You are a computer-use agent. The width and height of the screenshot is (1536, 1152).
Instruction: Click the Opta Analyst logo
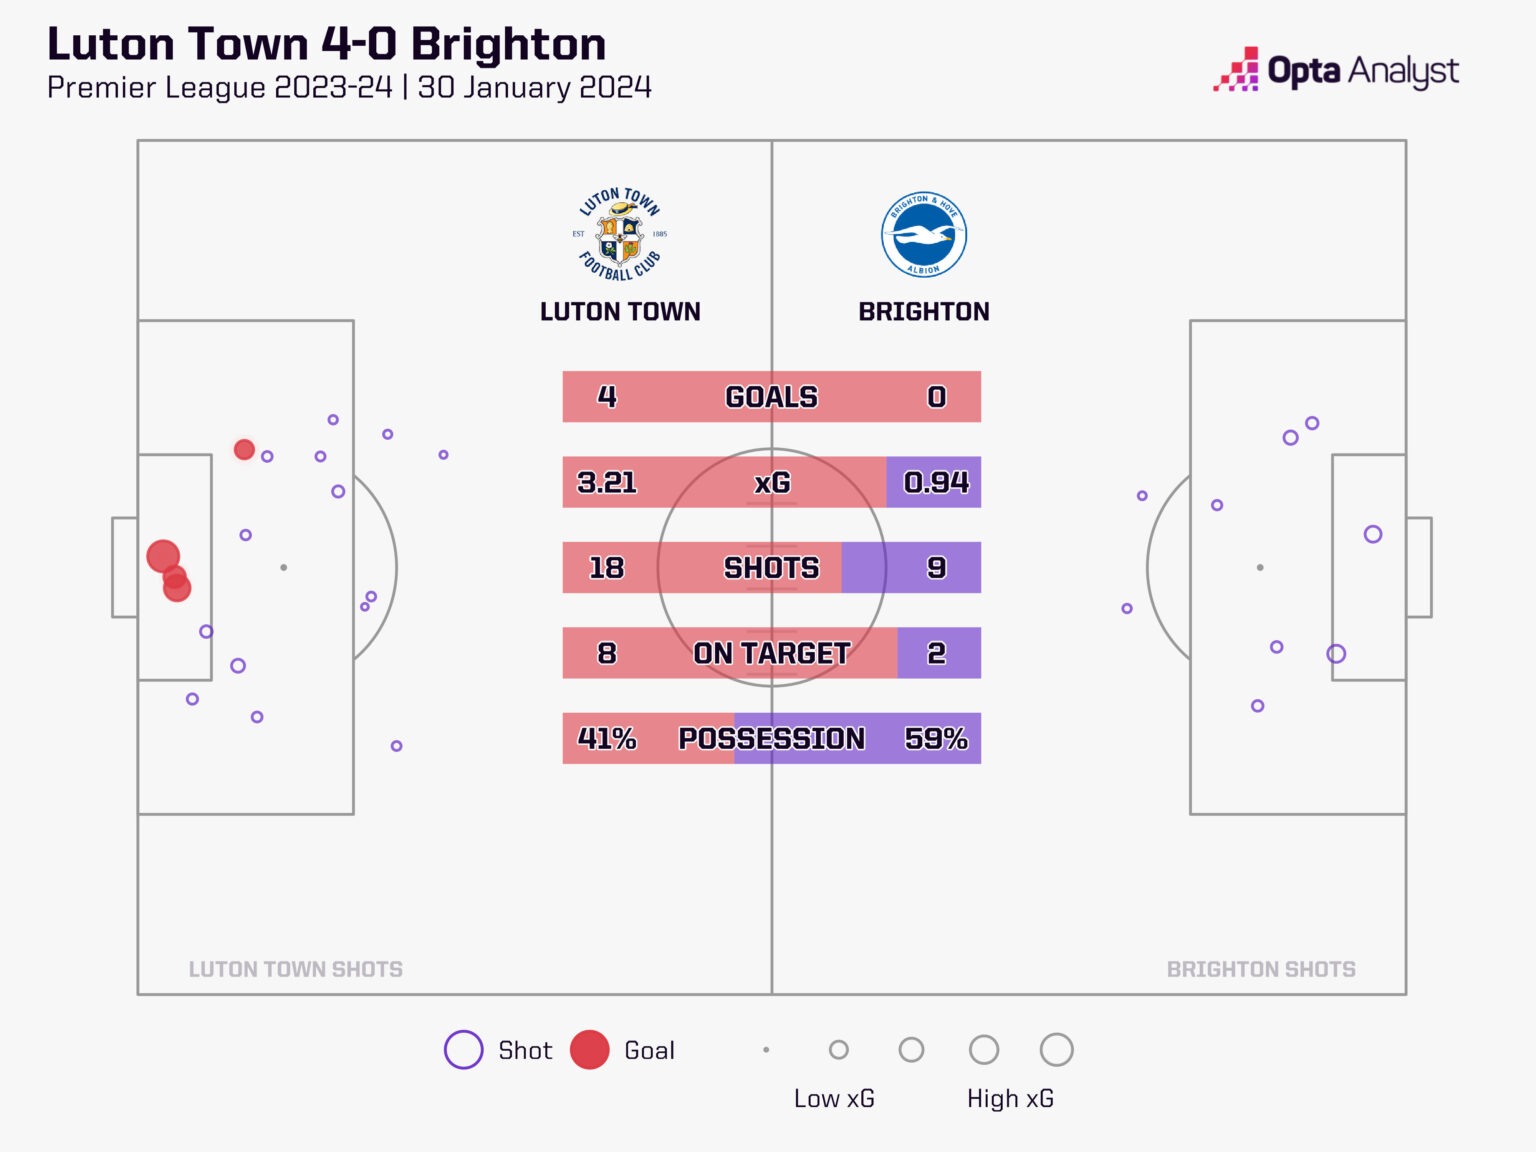(1336, 71)
